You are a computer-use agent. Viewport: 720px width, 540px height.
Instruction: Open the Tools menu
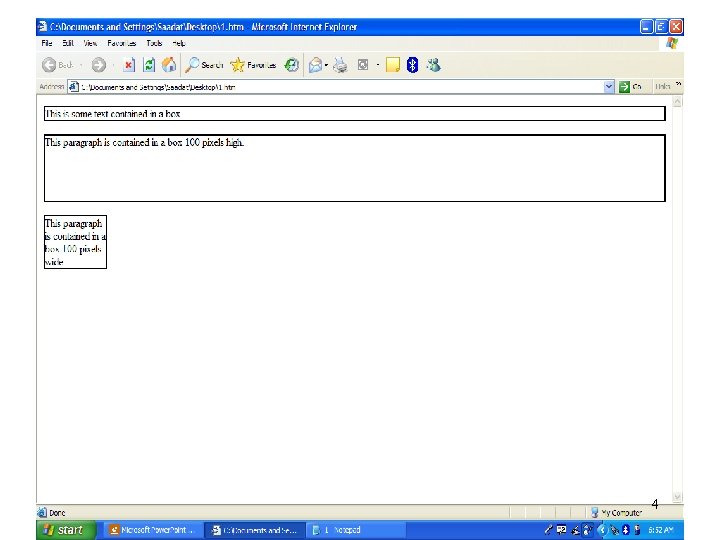point(154,43)
